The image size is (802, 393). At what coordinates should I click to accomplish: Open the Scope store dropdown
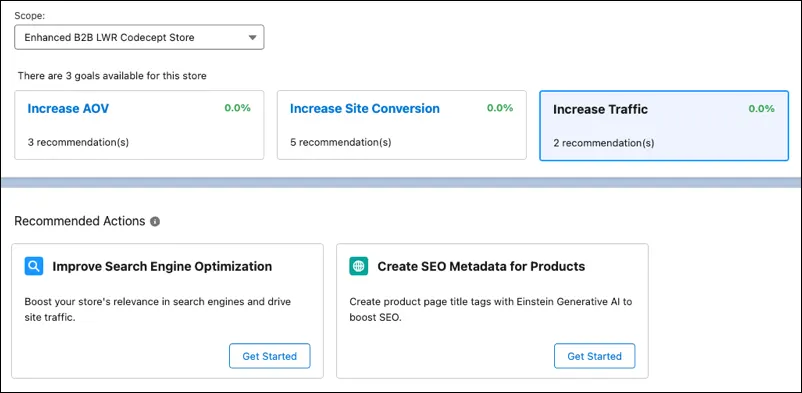[x=139, y=37]
